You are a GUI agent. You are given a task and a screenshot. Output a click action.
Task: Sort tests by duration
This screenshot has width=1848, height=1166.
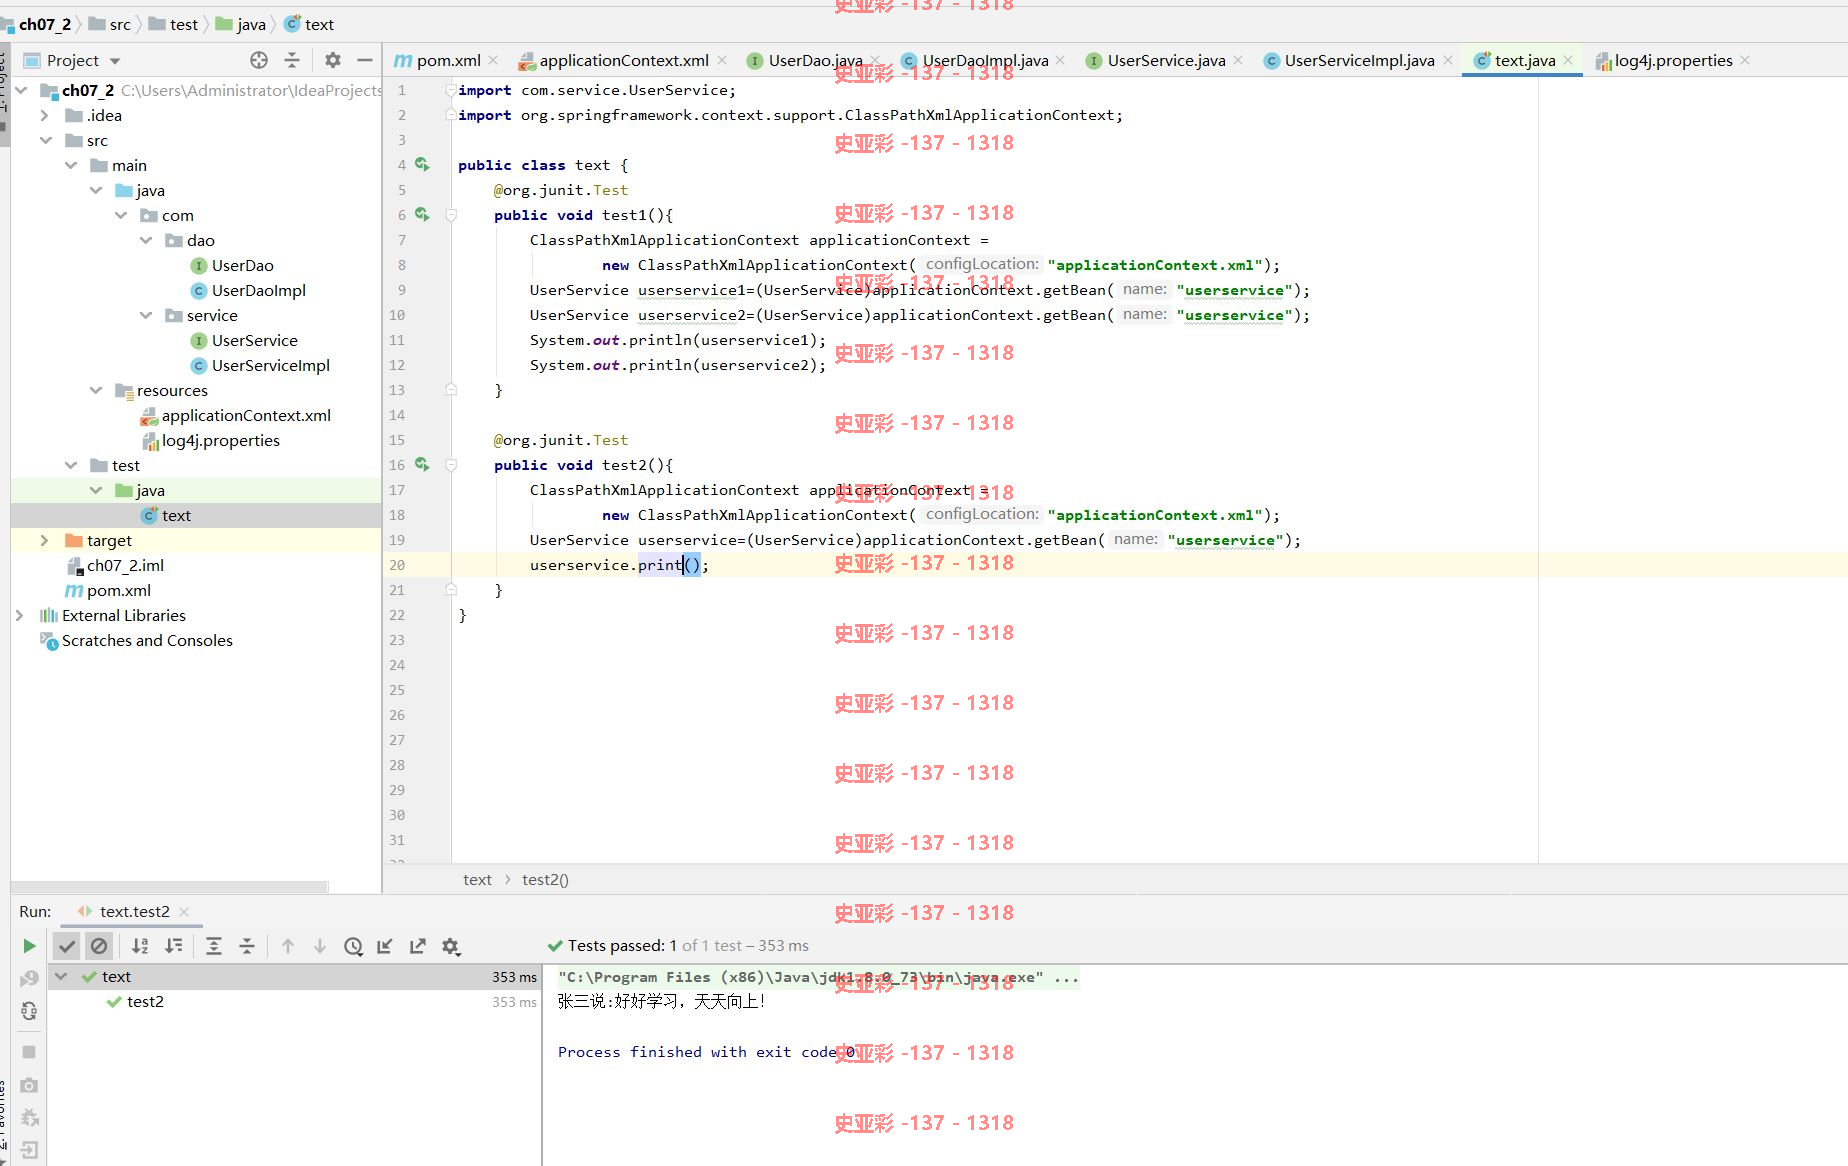point(174,946)
